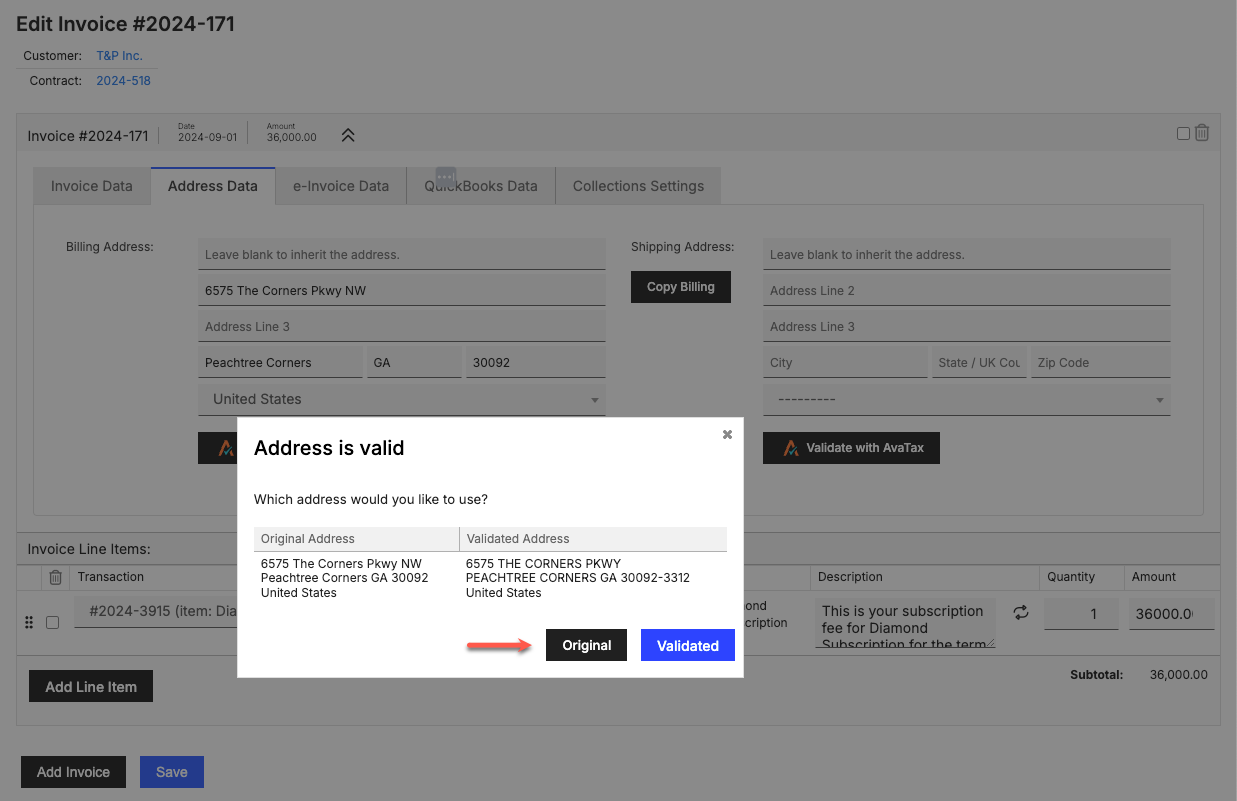Click the billing AvaTax logo icon
The width and height of the screenshot is (1237, 801).
click(227, 448)
